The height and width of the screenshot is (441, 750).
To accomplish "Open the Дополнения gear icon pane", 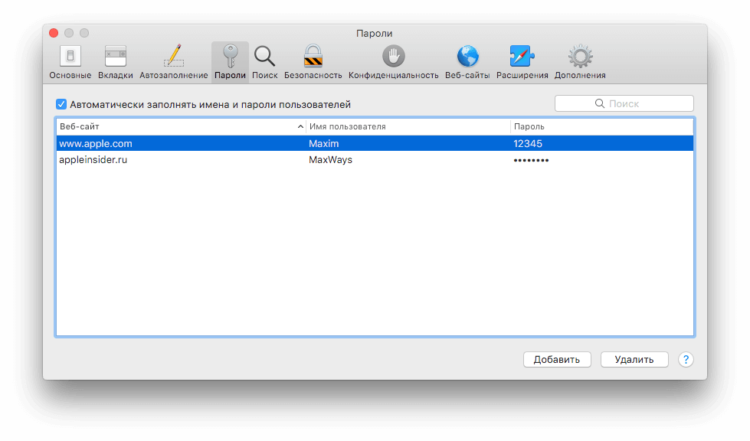I will pos(580,62).
